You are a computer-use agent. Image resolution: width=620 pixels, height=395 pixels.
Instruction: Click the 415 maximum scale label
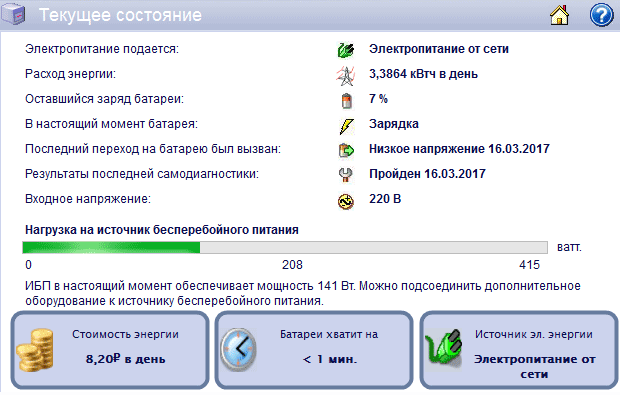tap(529, 265)
